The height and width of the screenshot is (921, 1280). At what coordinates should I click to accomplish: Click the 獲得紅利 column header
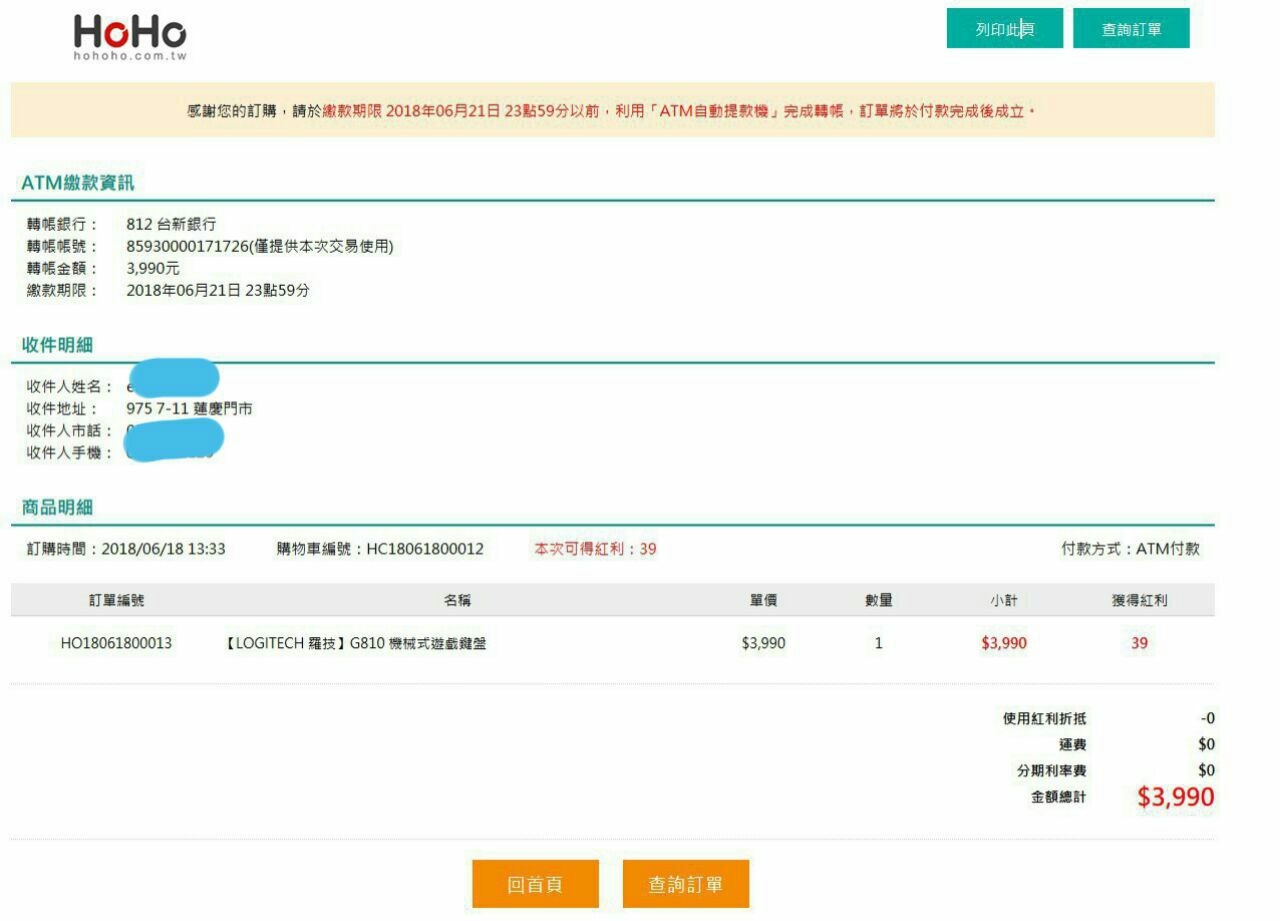click(x=1140, y=600)
